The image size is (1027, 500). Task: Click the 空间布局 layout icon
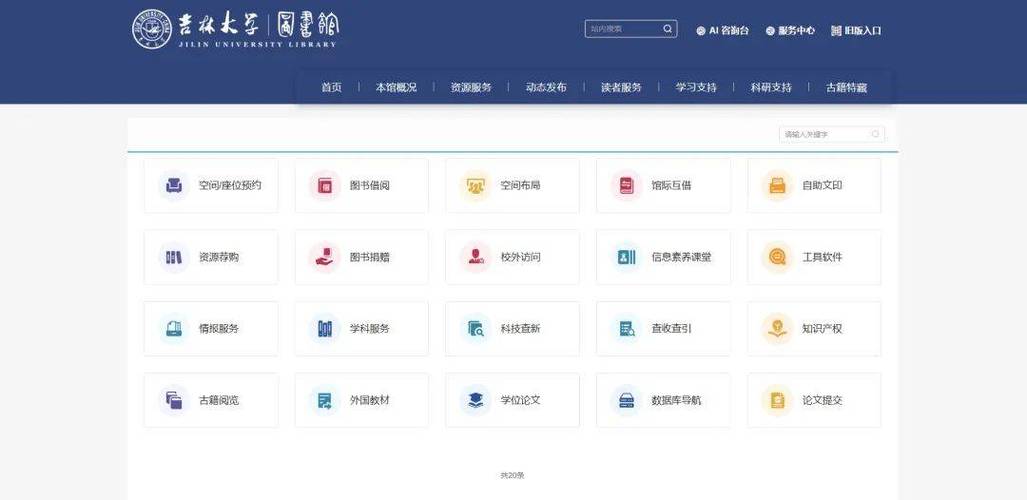[x=475, y=185]
